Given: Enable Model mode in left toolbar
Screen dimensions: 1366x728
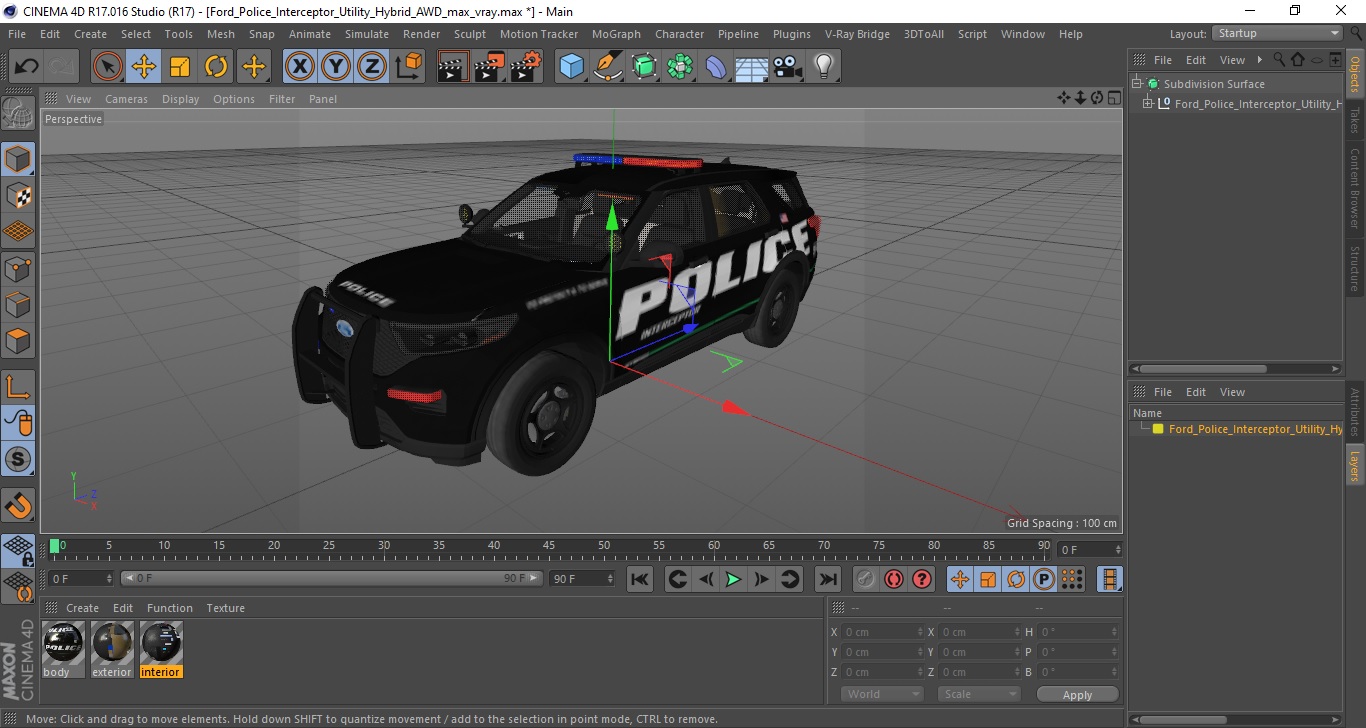Looking at the screenshot, I should click(18, 159).
